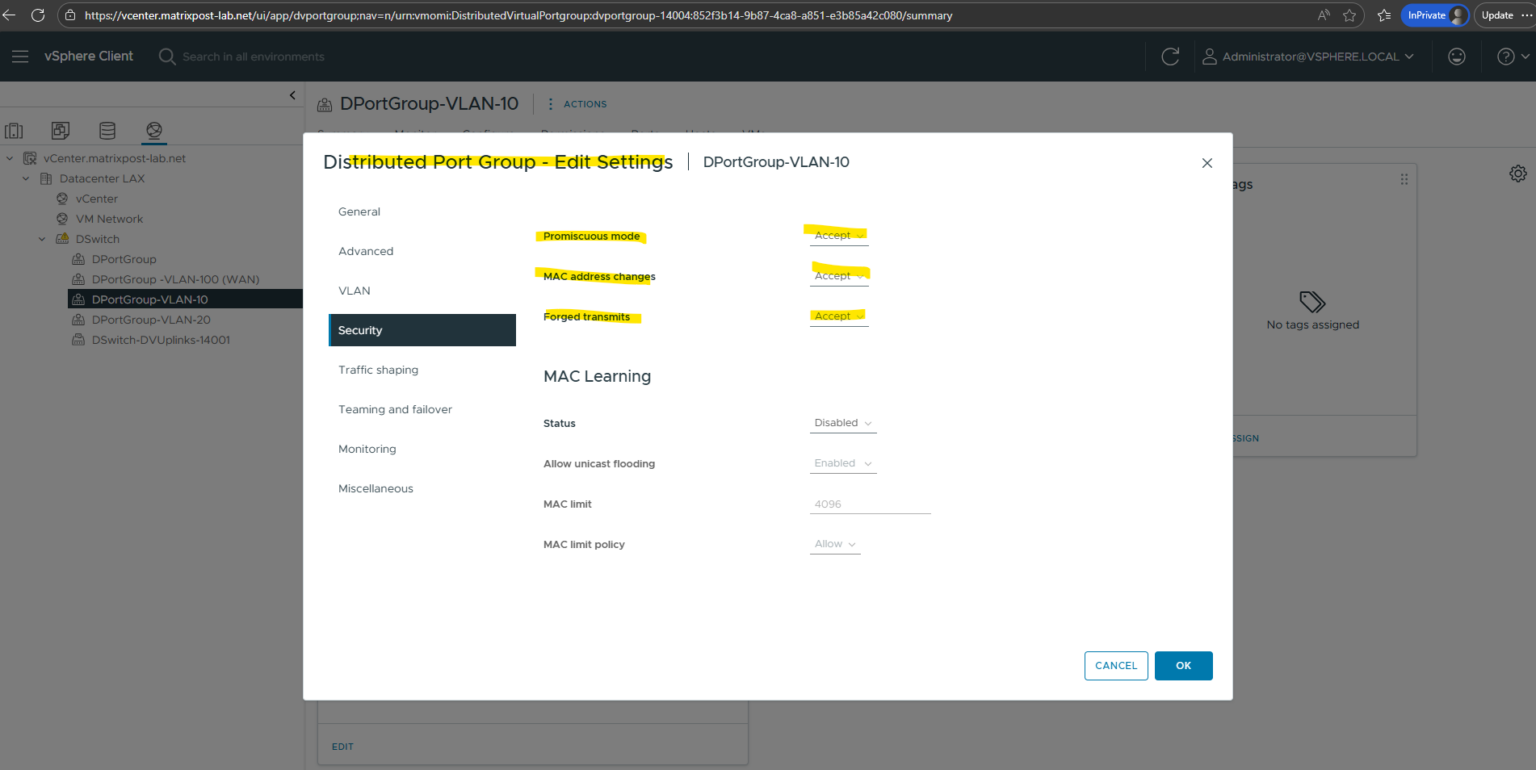Click the OK button
Viewport: 1536px width, 770px height.
point(1183,666)
